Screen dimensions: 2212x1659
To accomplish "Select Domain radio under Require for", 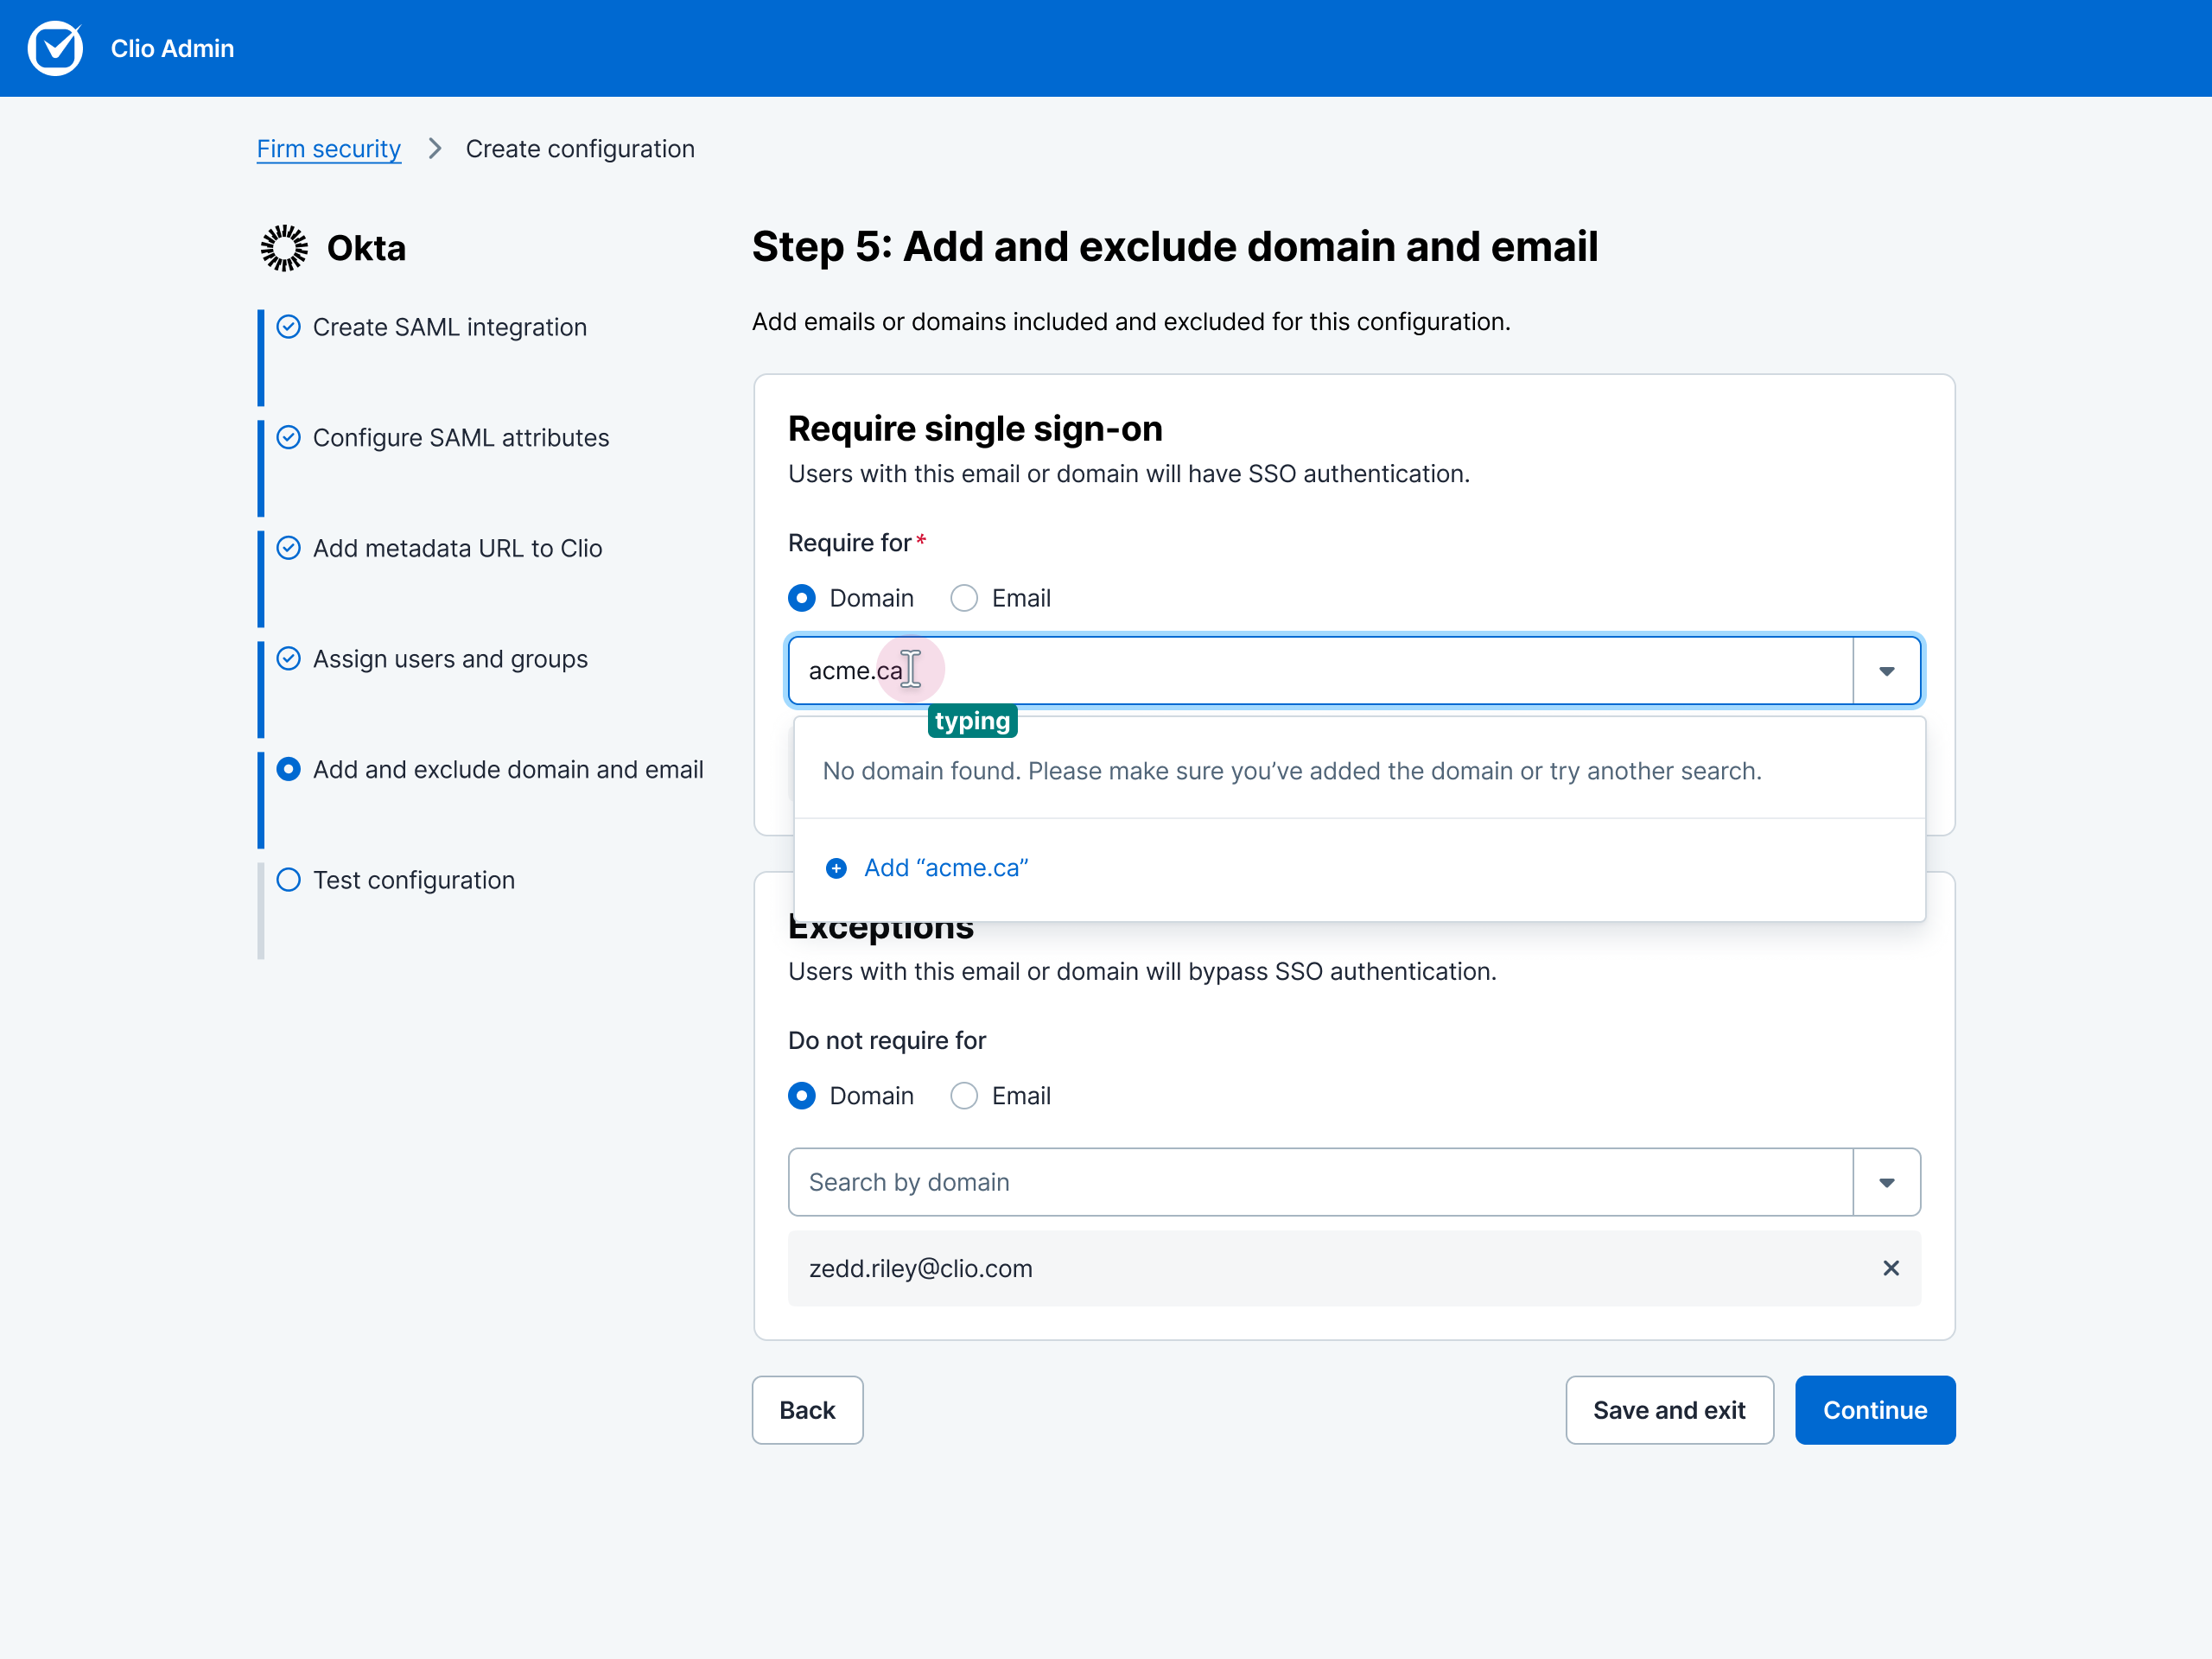I will 801,598.
